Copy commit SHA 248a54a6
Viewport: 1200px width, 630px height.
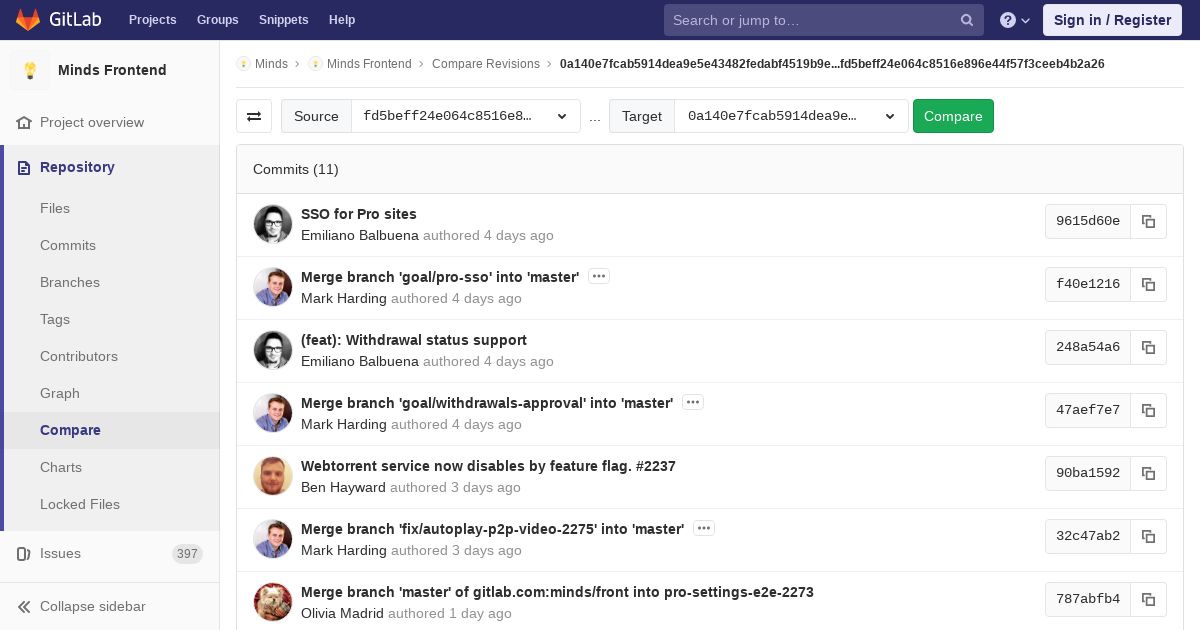[1148, 347]
